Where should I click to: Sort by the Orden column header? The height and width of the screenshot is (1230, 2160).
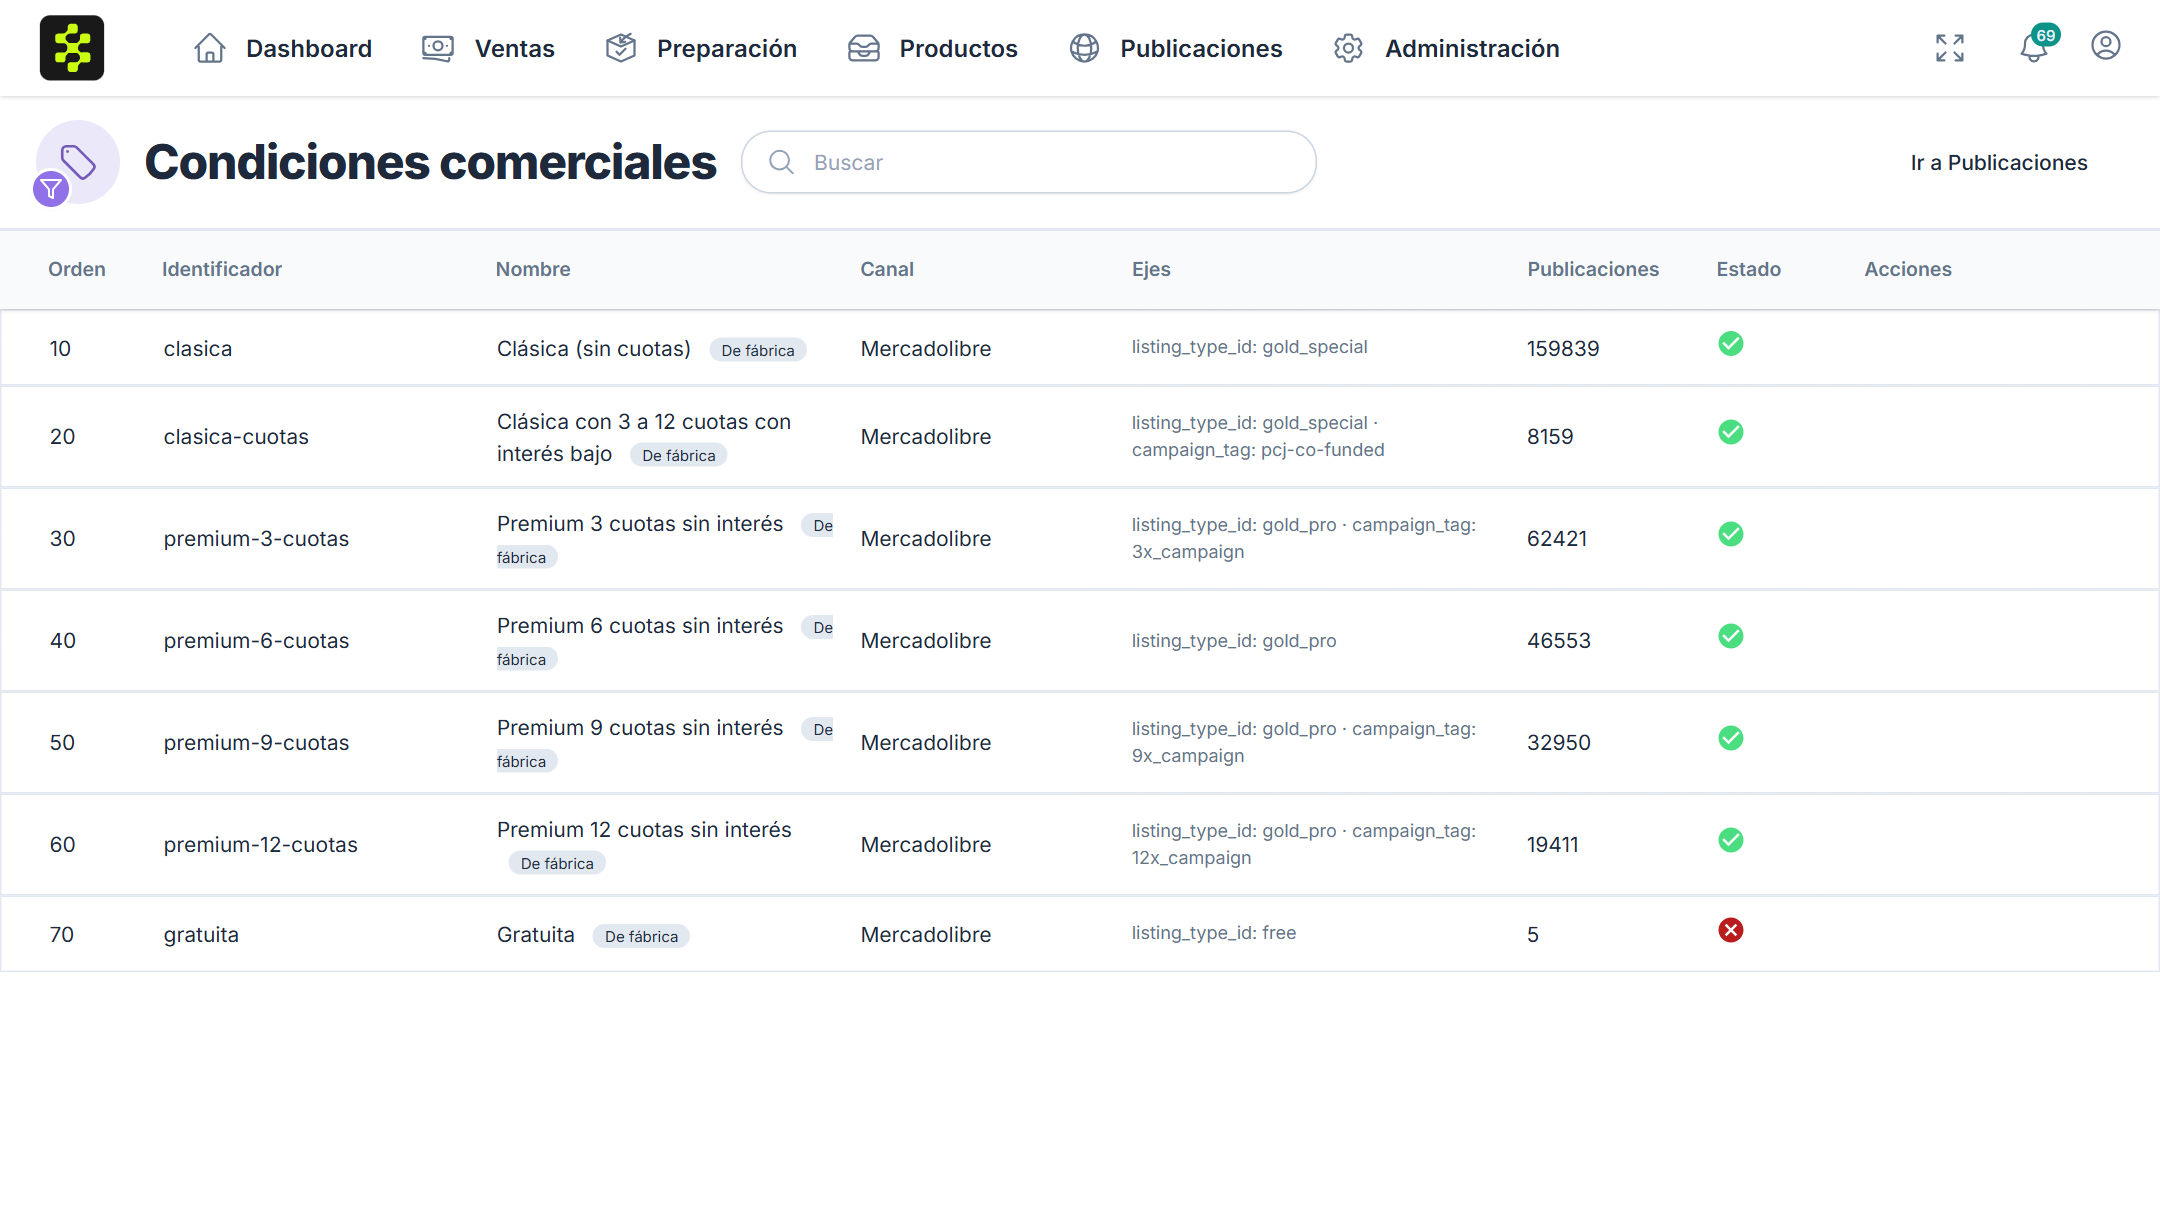pyautogui.click(x=77, y=269)
